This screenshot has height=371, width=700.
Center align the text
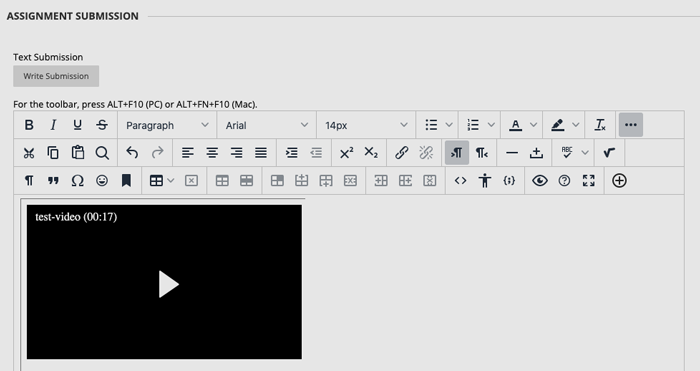pos(212,153)
